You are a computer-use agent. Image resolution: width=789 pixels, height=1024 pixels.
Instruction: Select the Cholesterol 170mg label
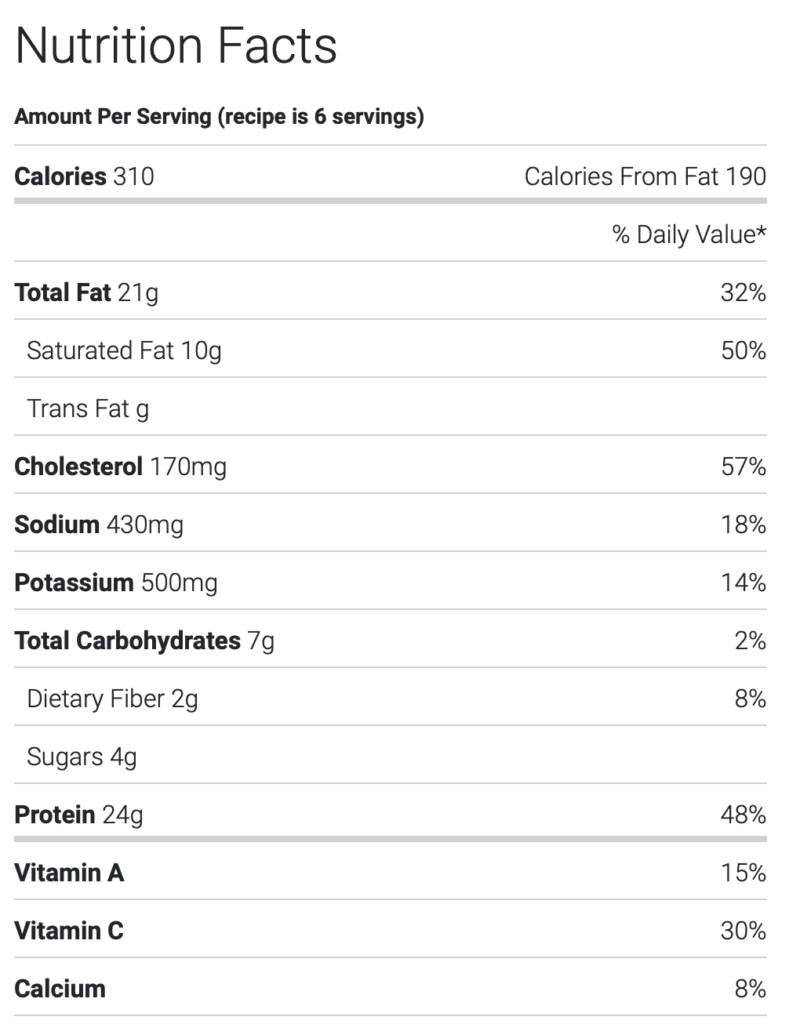pos(120,467)
